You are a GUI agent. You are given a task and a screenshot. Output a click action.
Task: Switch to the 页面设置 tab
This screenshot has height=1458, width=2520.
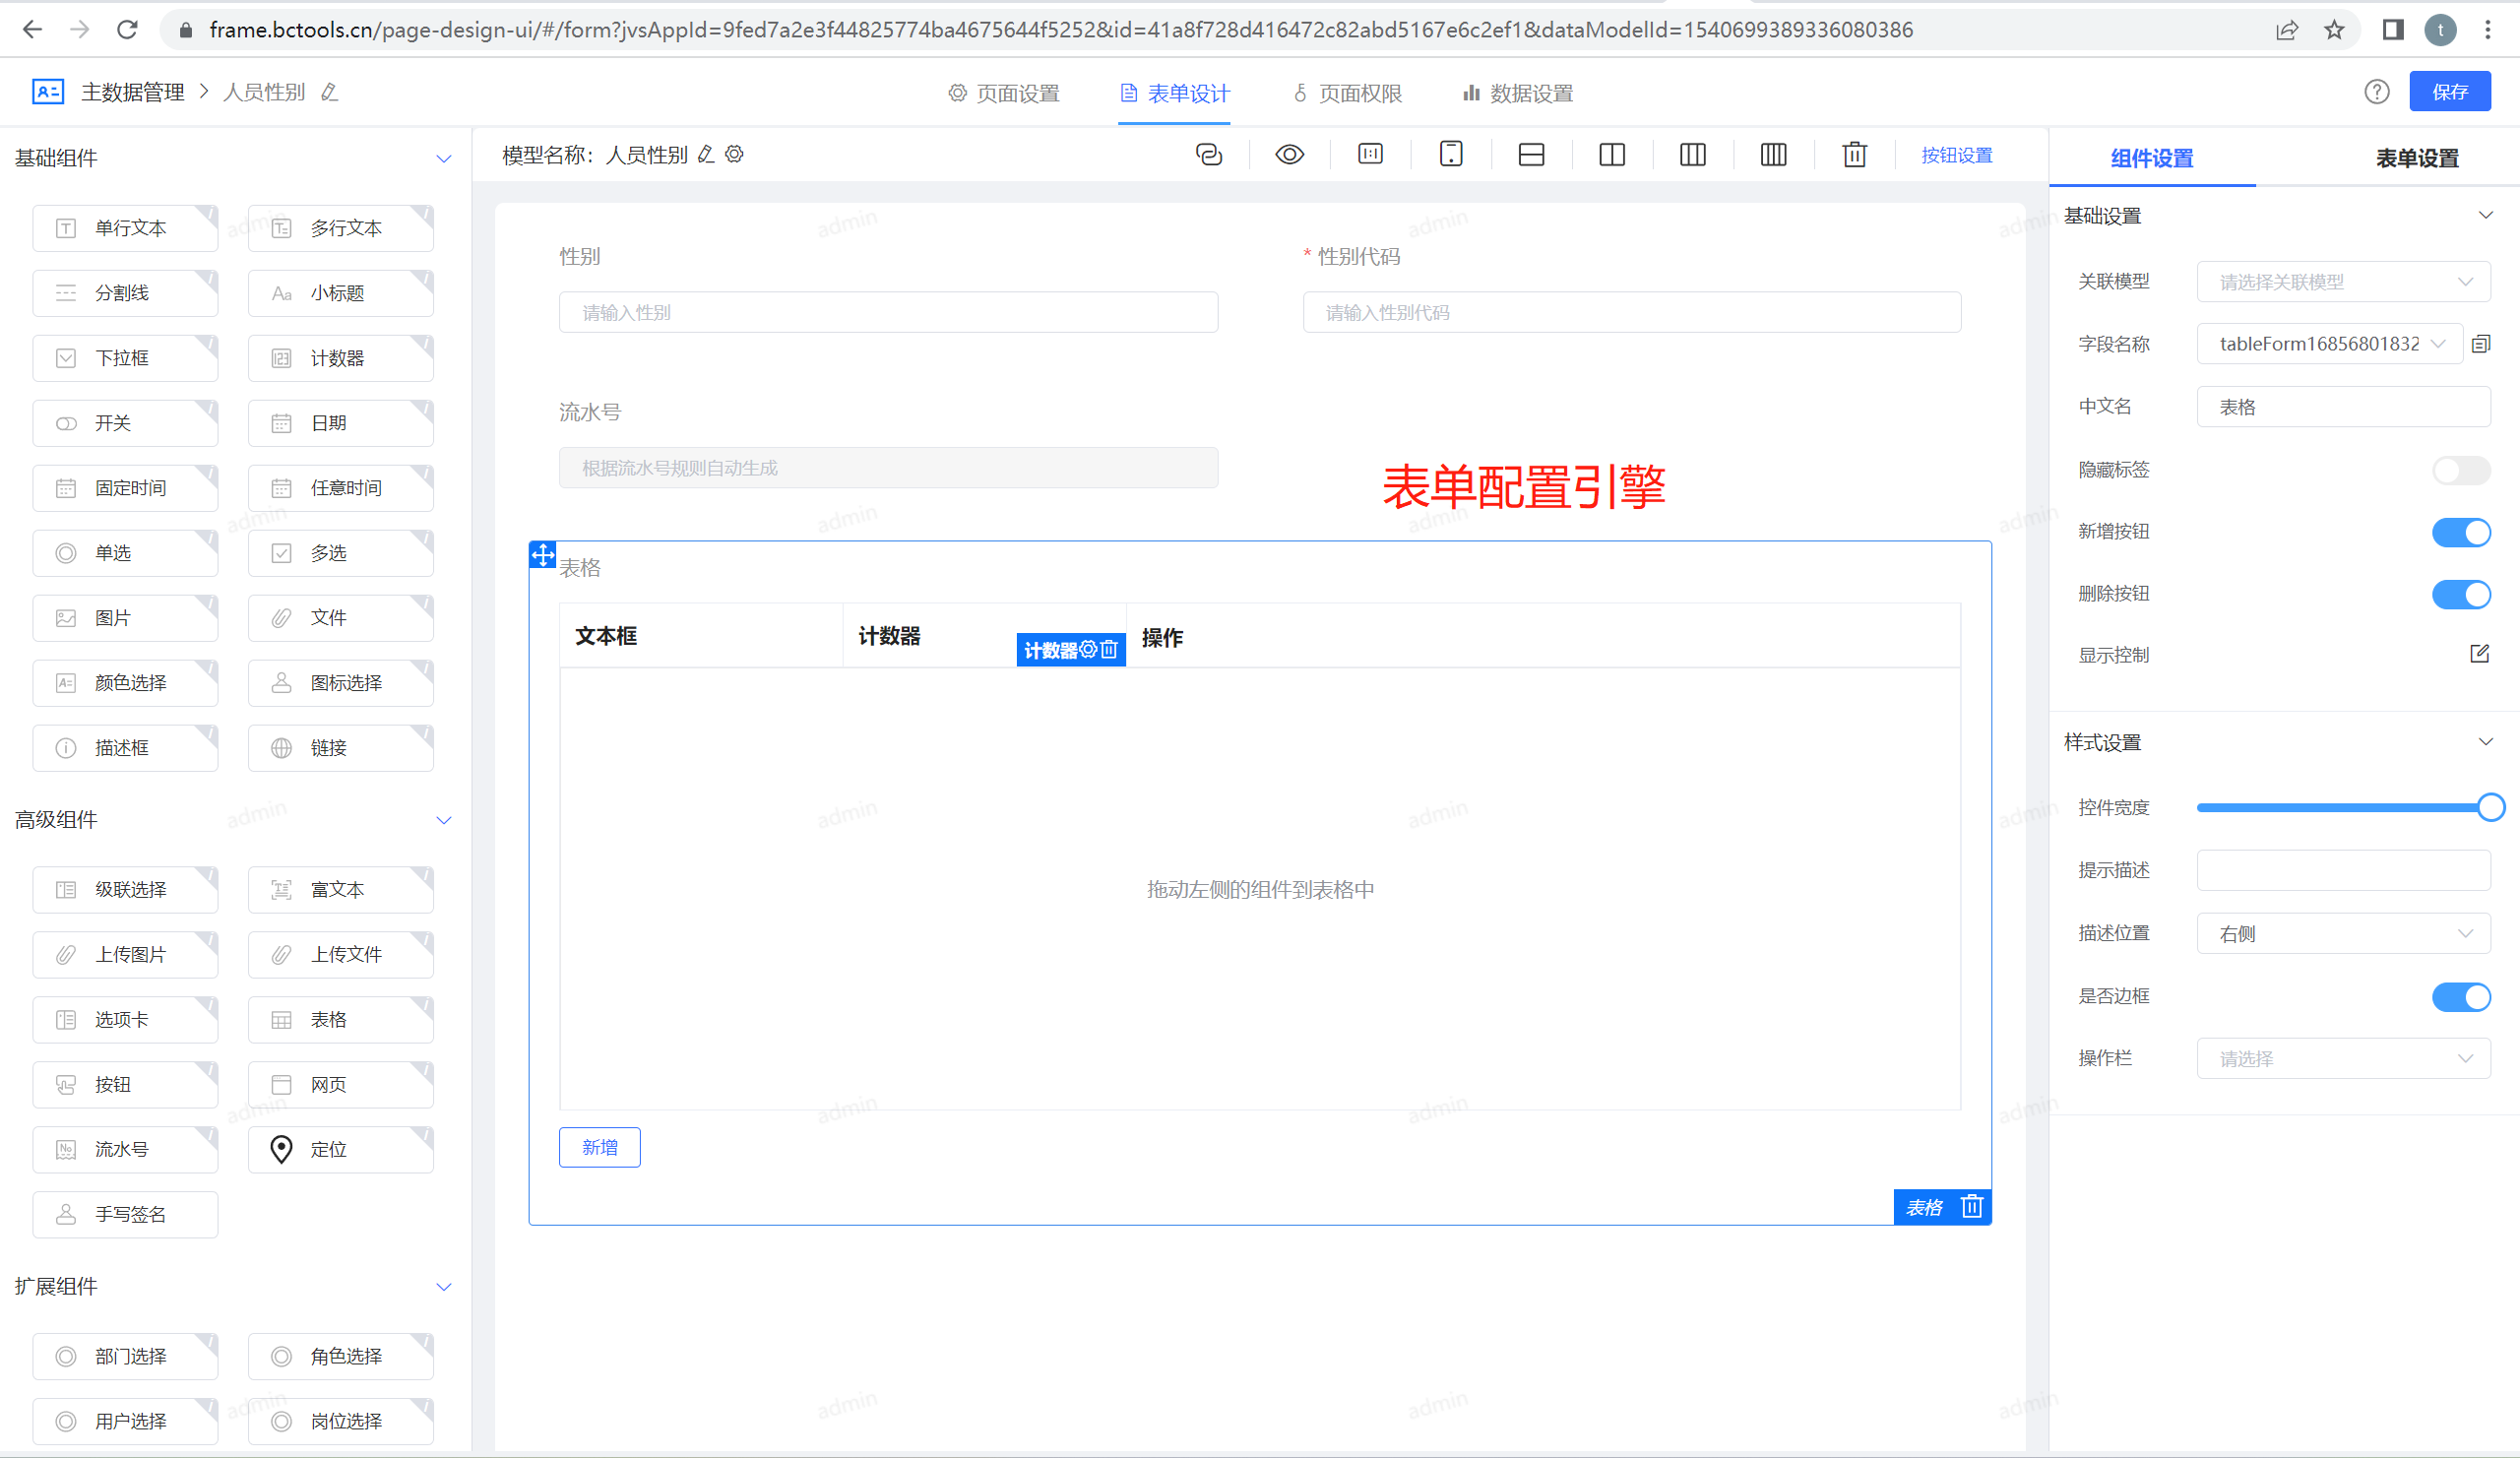(1004, 93)
